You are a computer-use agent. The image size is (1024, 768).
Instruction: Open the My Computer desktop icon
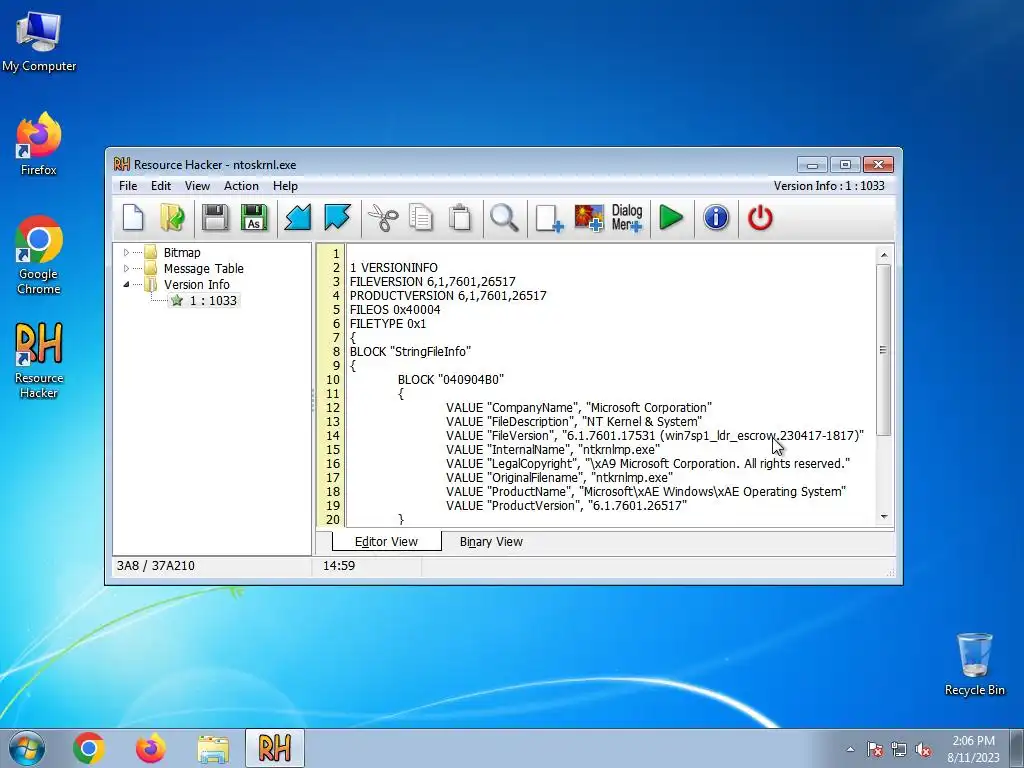(39, 41)
